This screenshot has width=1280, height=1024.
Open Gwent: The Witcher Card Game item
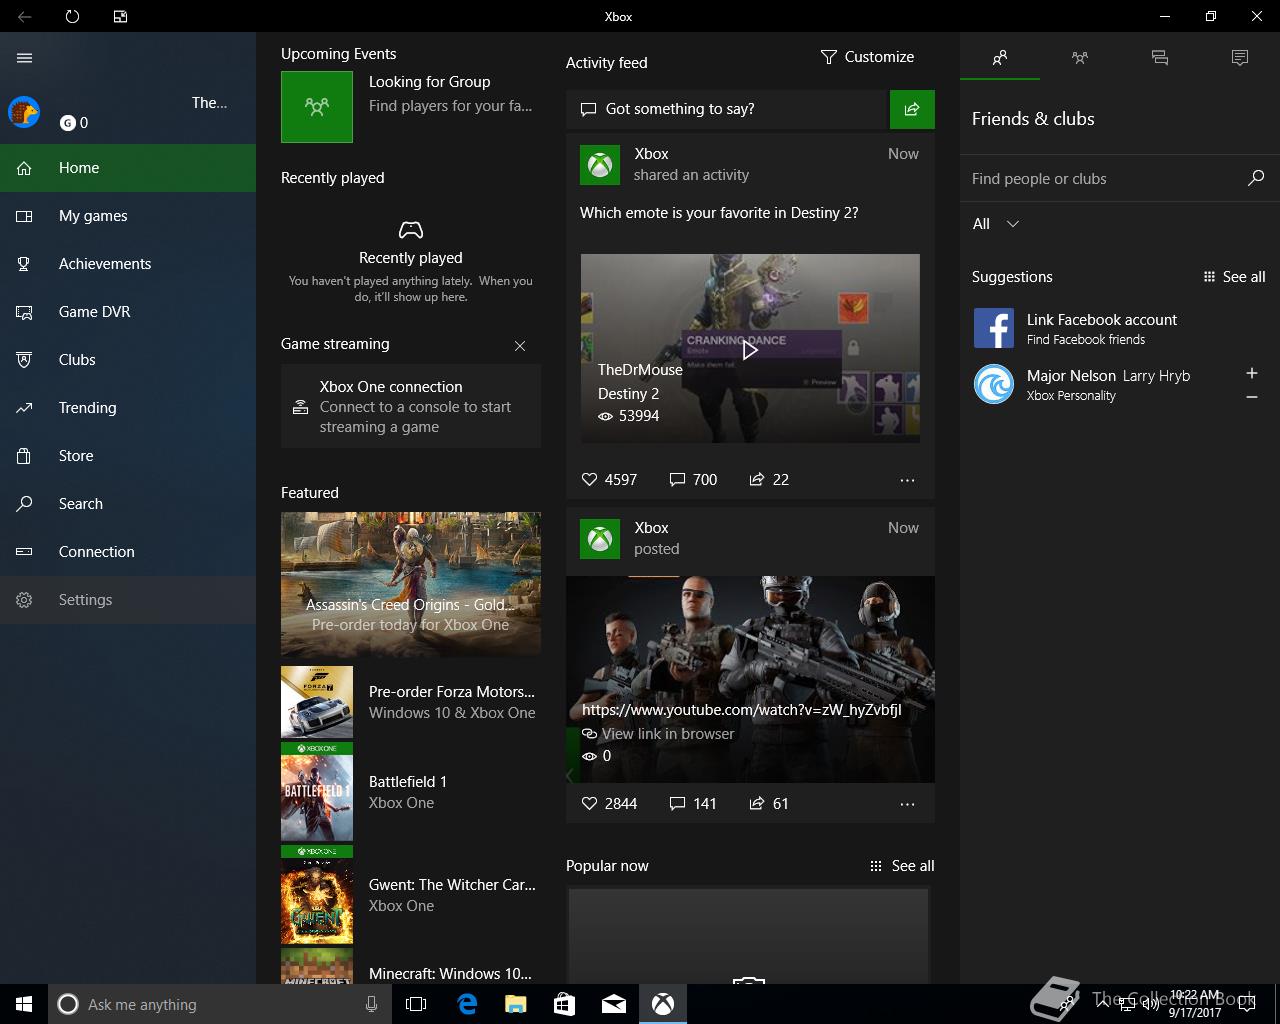(x=411, y=895)
